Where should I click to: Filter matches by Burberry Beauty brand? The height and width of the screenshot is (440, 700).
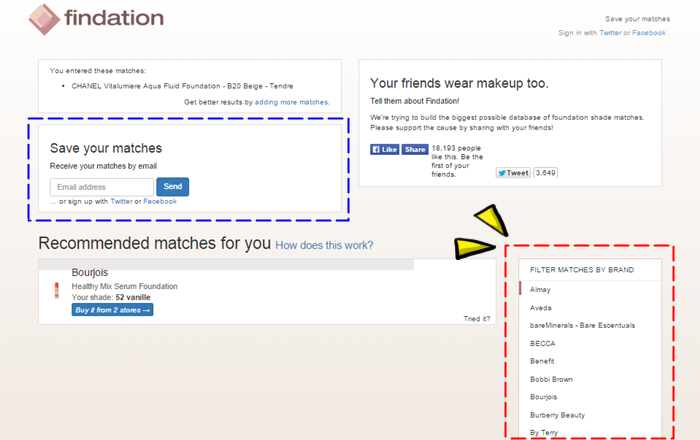(557, 415)
